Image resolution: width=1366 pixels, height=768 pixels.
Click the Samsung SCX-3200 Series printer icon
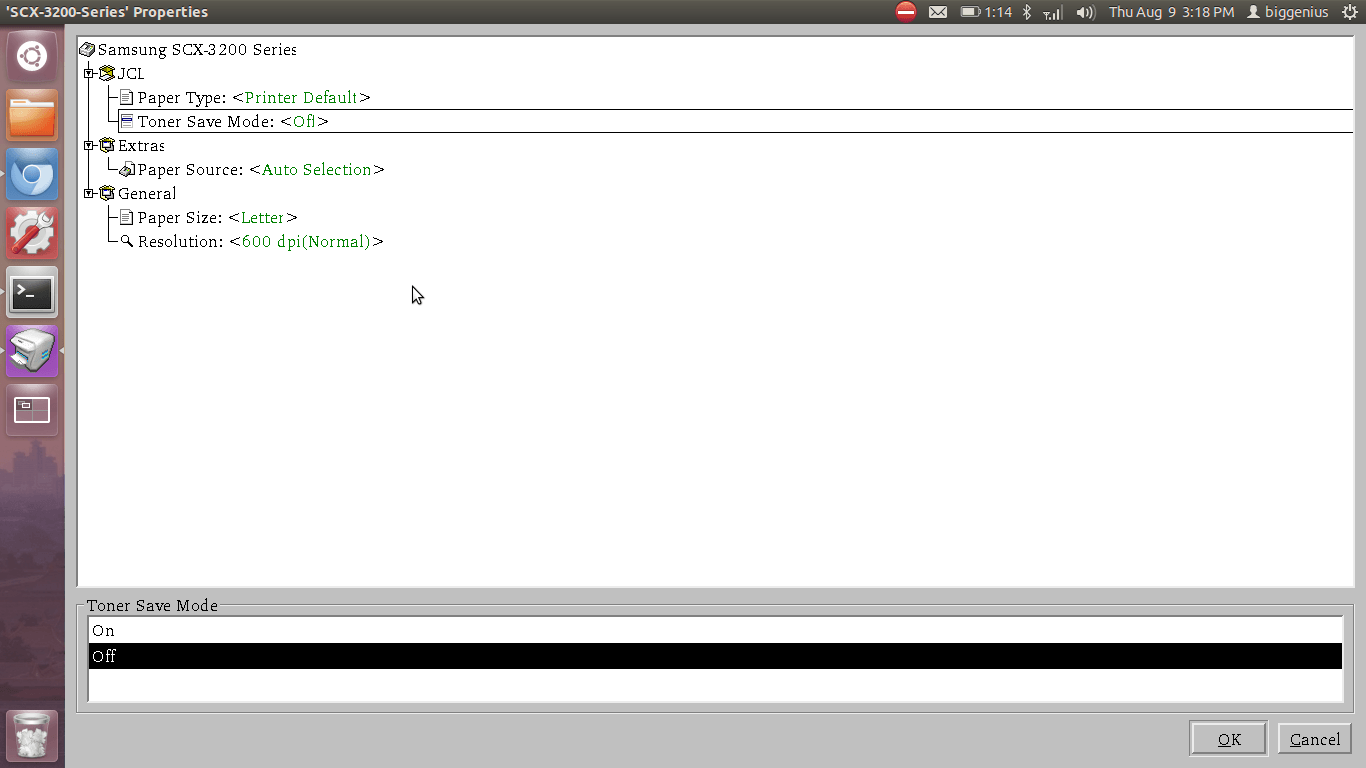click(87, 49)
